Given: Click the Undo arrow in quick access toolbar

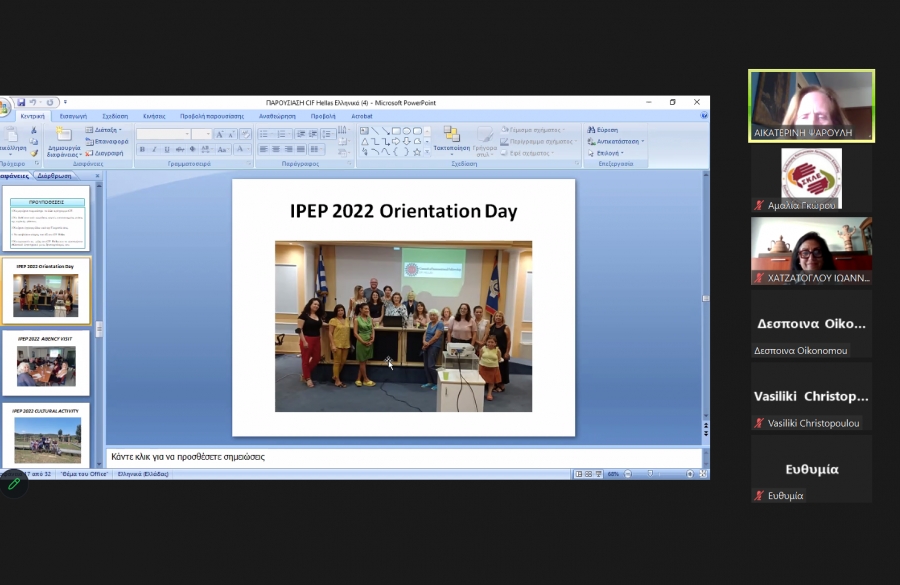Looking at the screenshot, I should point(33,103).
